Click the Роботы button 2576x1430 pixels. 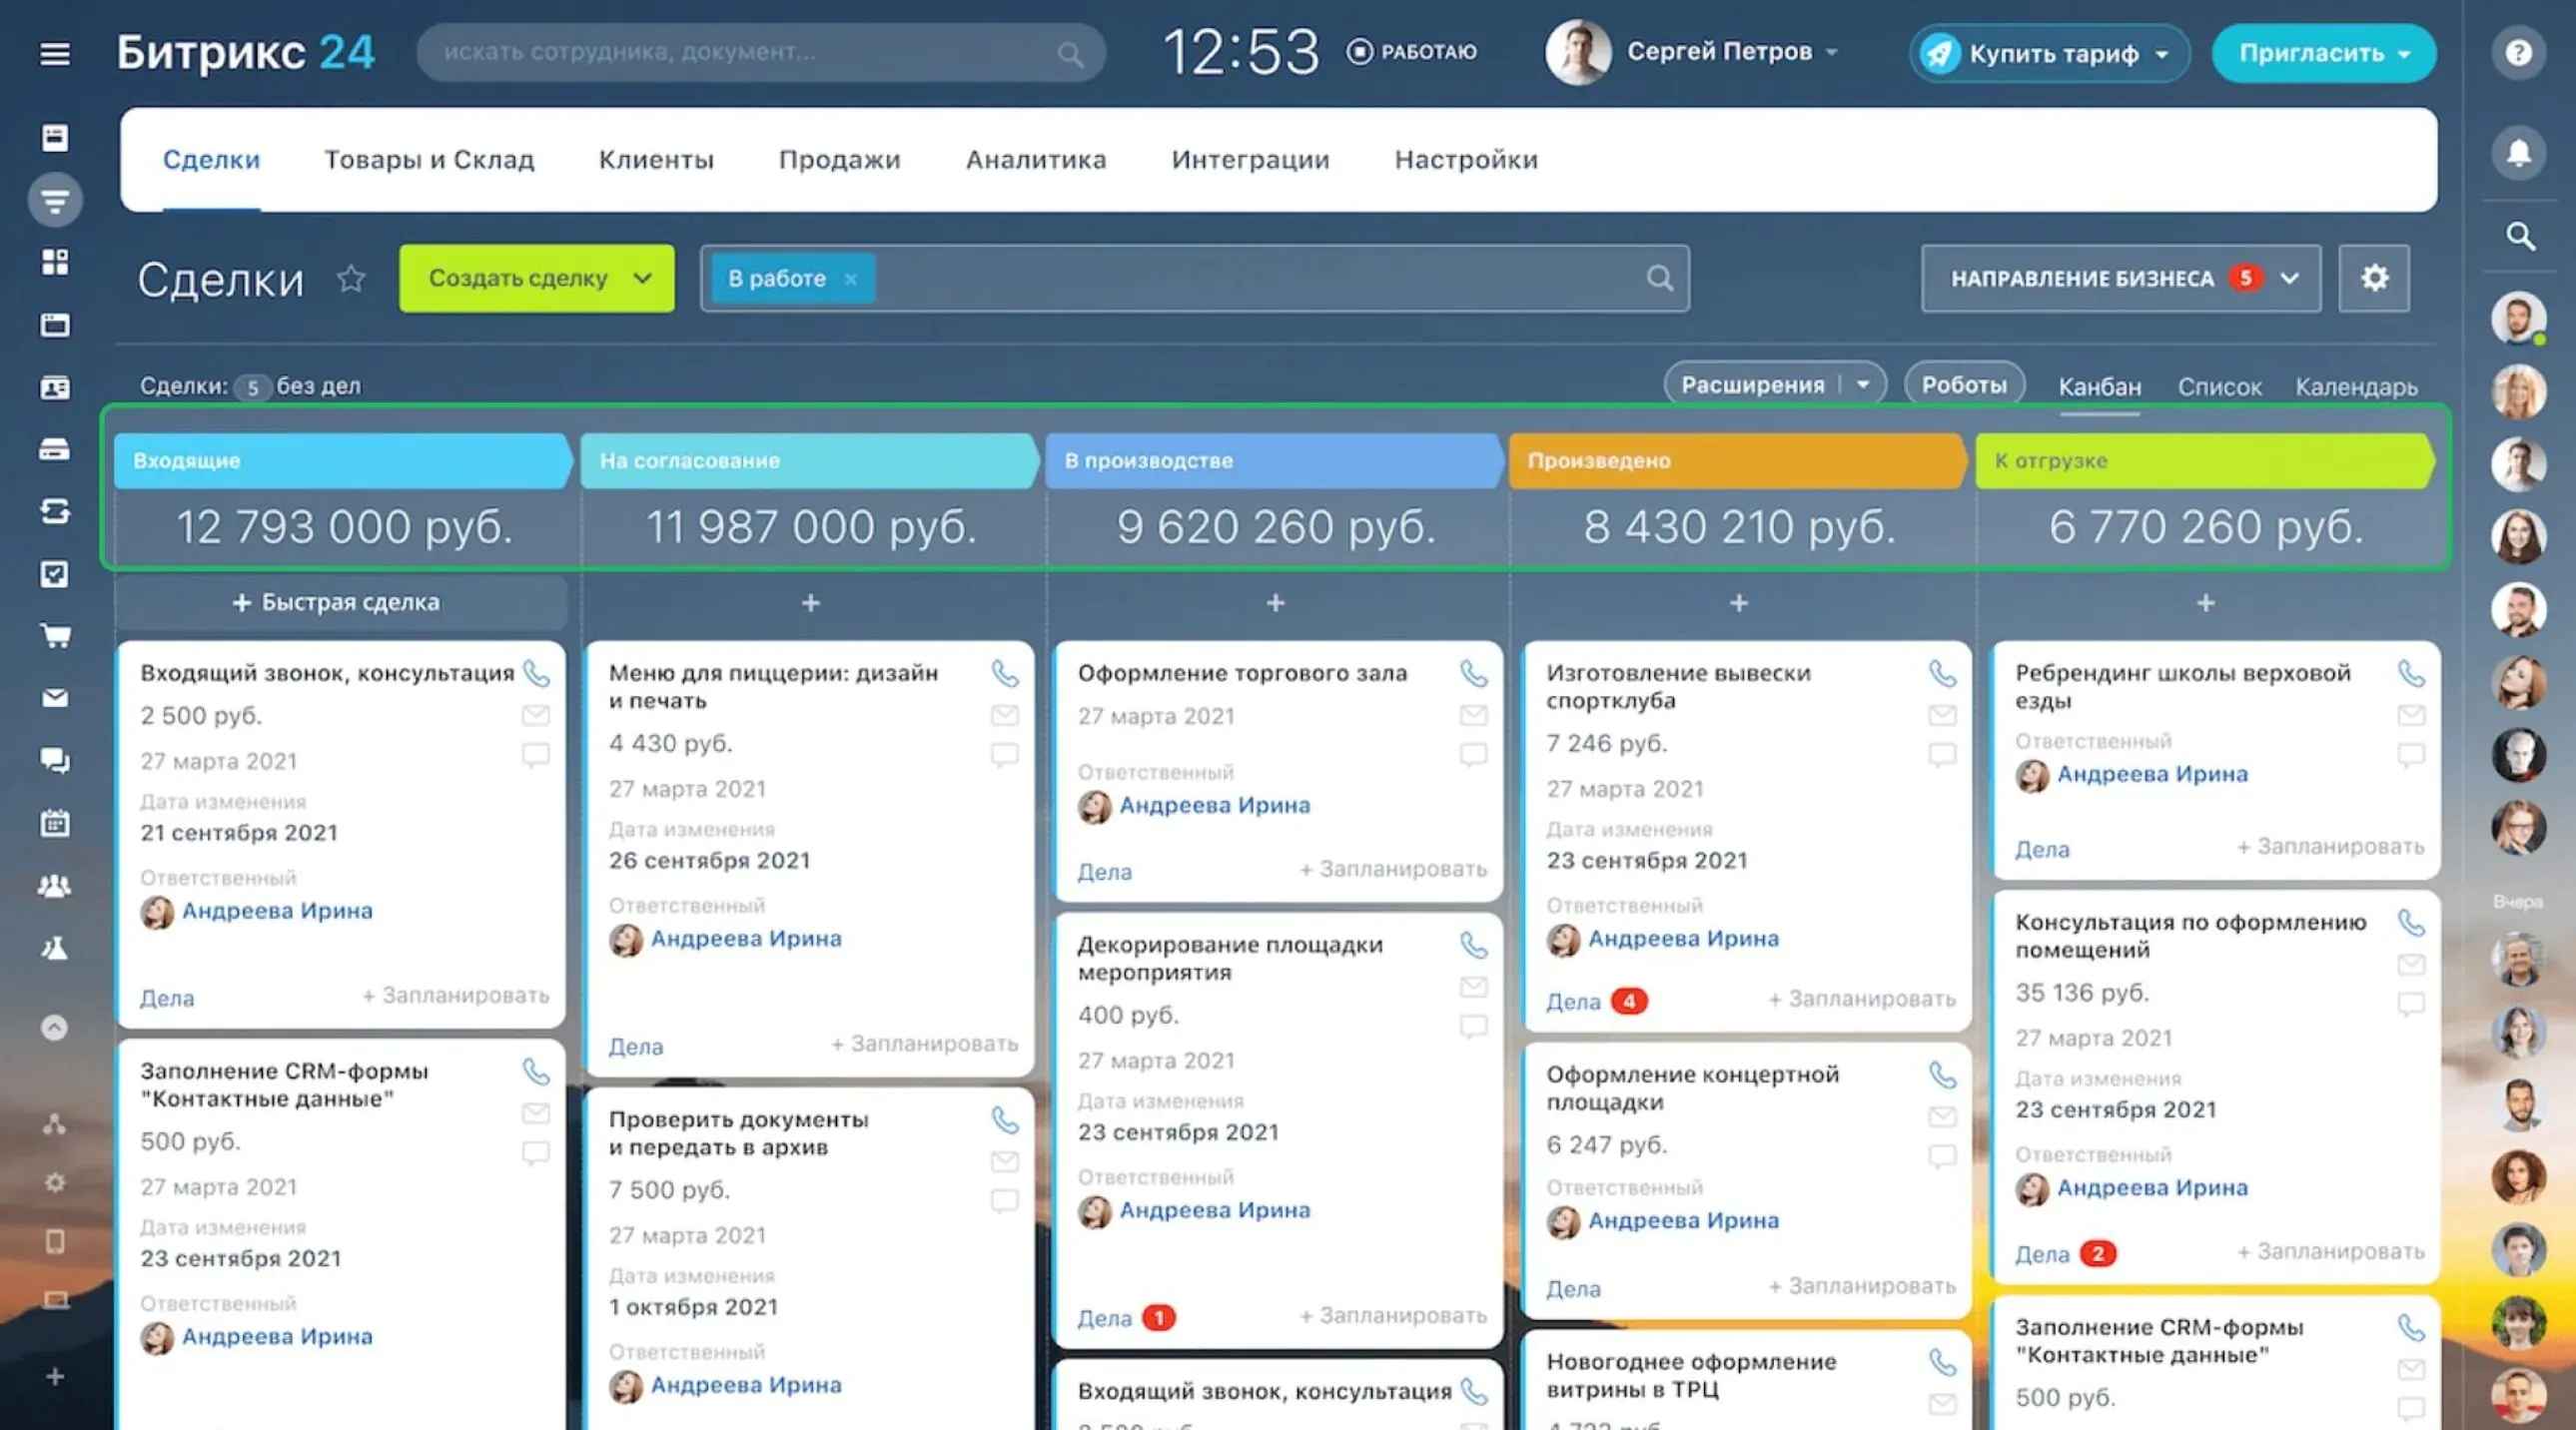pos(1963,385)
